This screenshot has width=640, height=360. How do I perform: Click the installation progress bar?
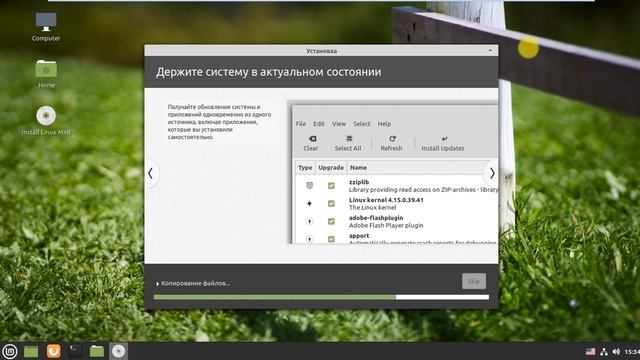(321, 297)
